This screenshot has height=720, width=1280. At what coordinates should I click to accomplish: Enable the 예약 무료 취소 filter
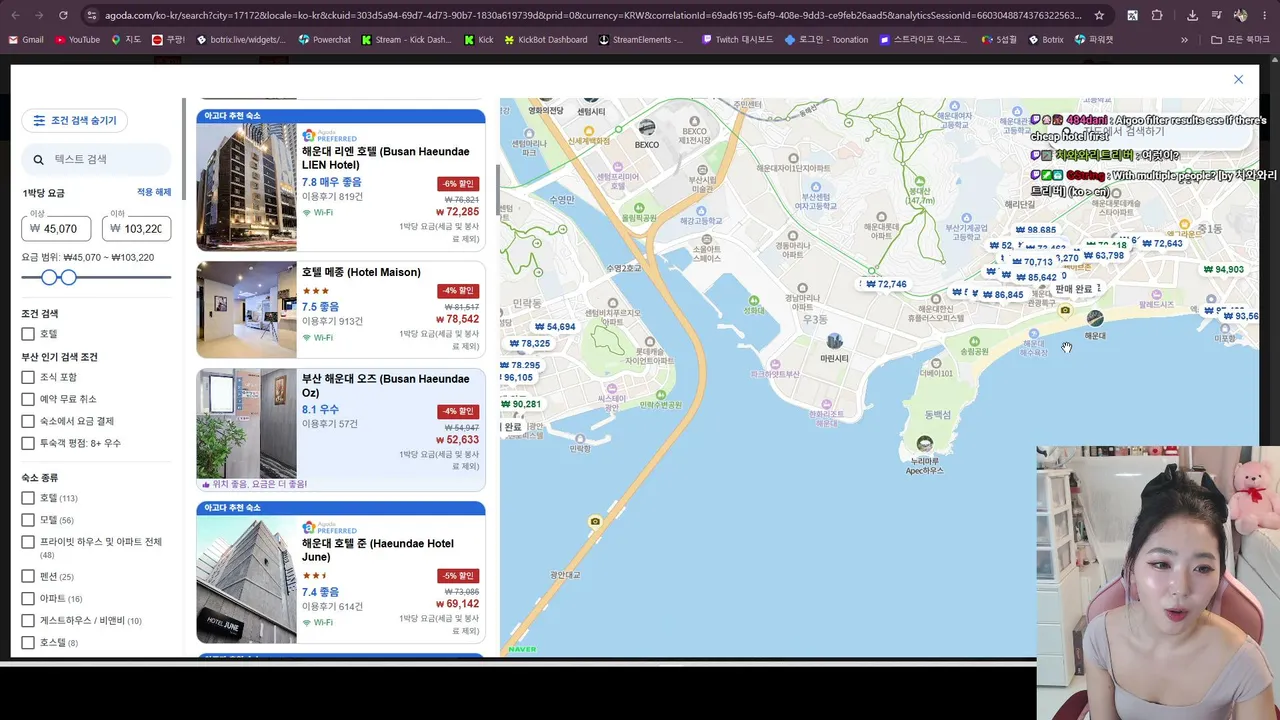(28, 399)
